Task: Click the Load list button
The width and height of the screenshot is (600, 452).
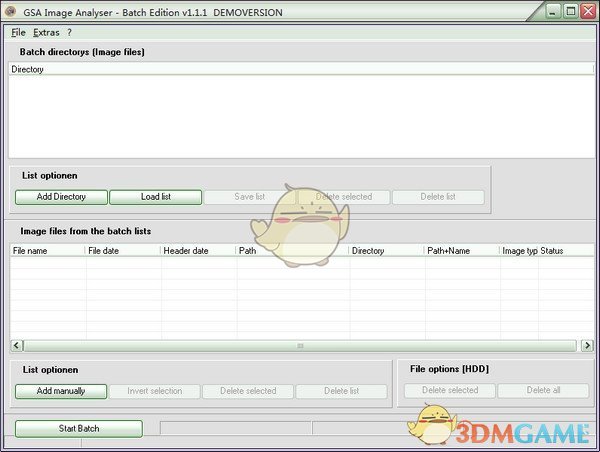Action: 155,197
